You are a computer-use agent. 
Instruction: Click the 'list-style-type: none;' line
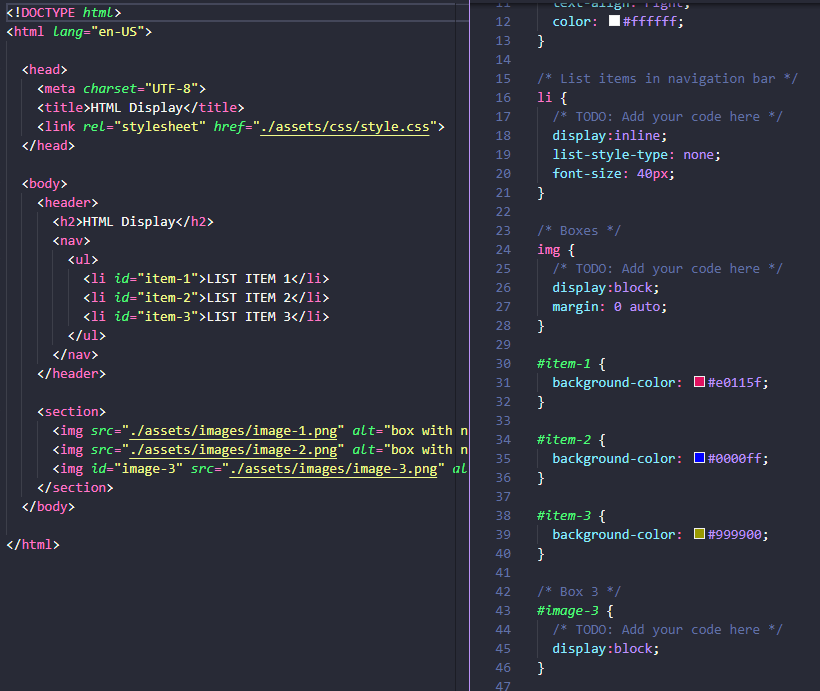636,155
